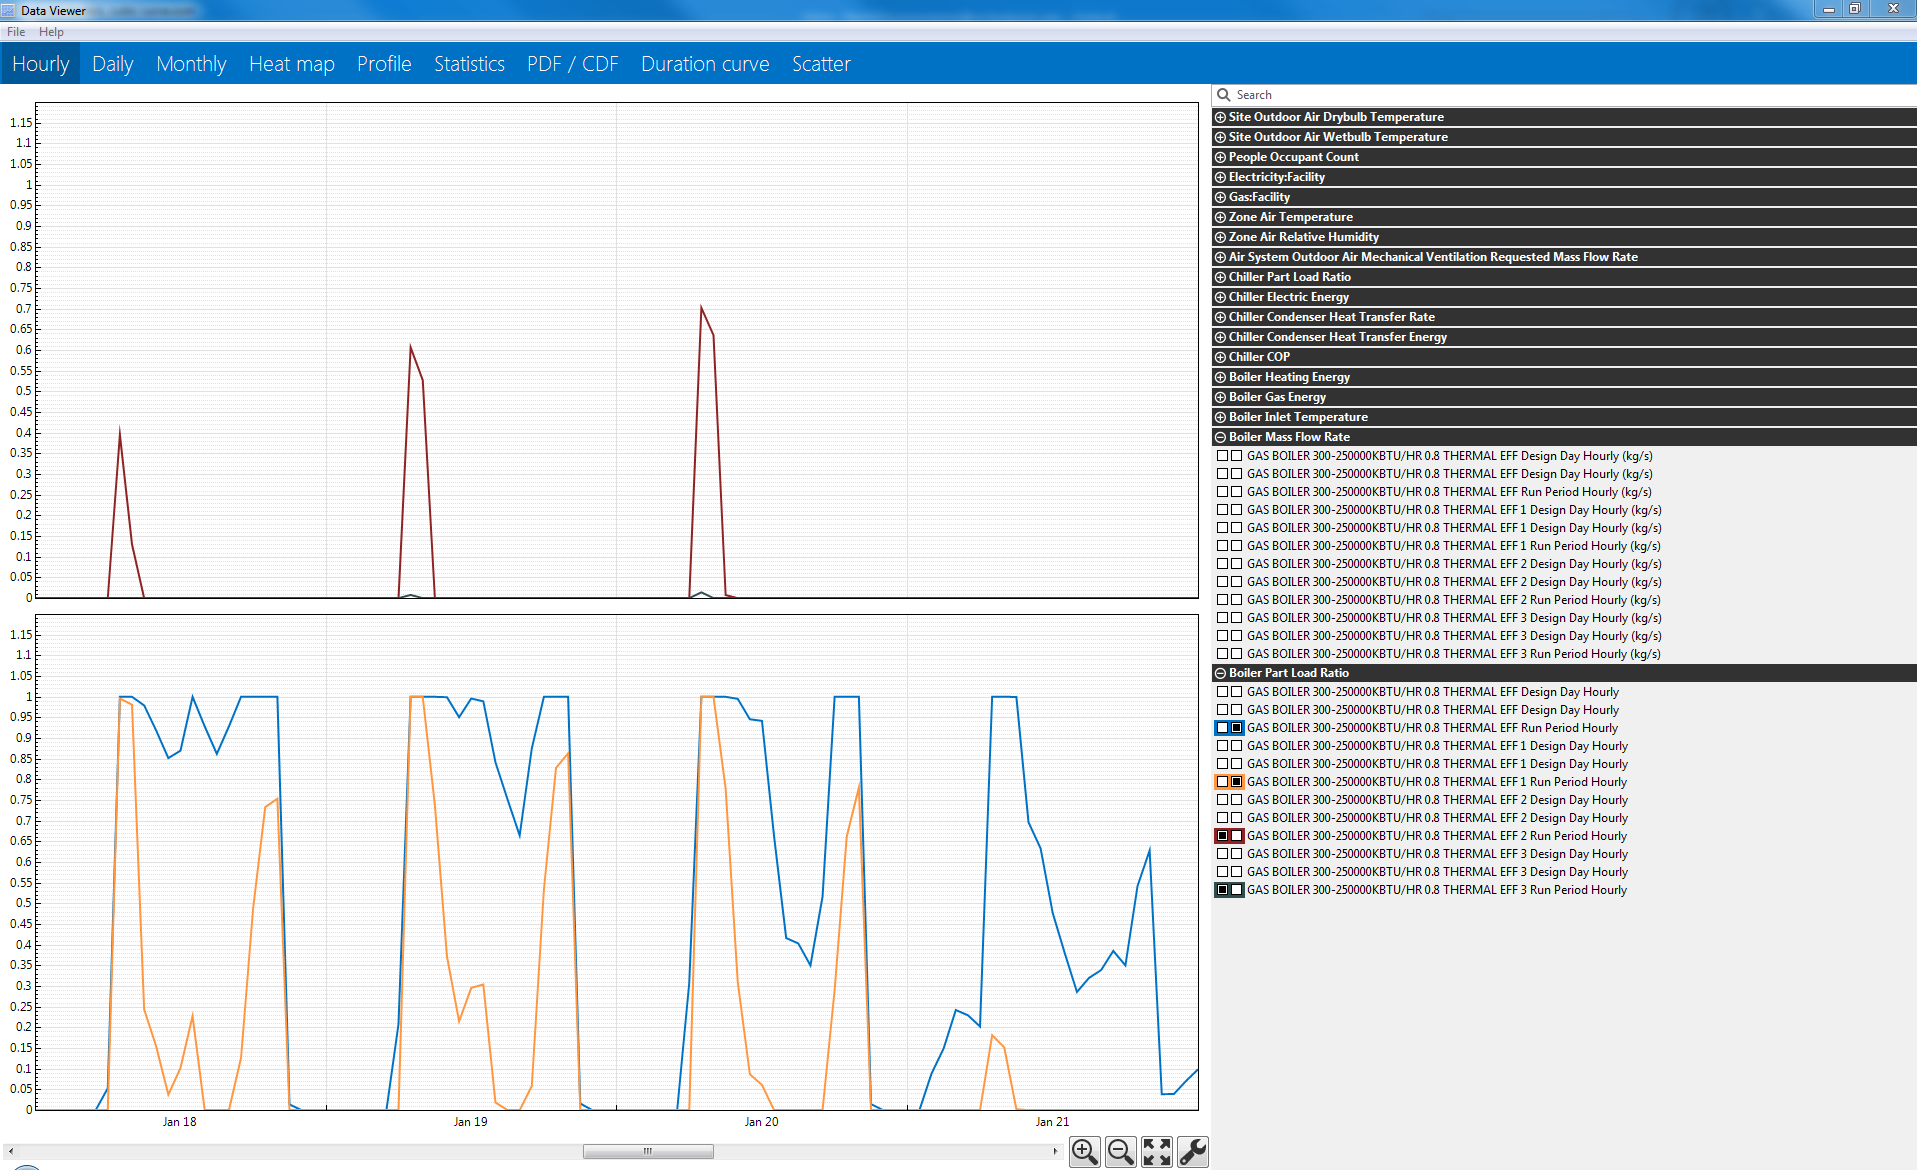Expand Air System Outdoor Air Mechanical Ventilation group
The width and height of the screenshot is (1917, 1170).
tap(1220, 257)
